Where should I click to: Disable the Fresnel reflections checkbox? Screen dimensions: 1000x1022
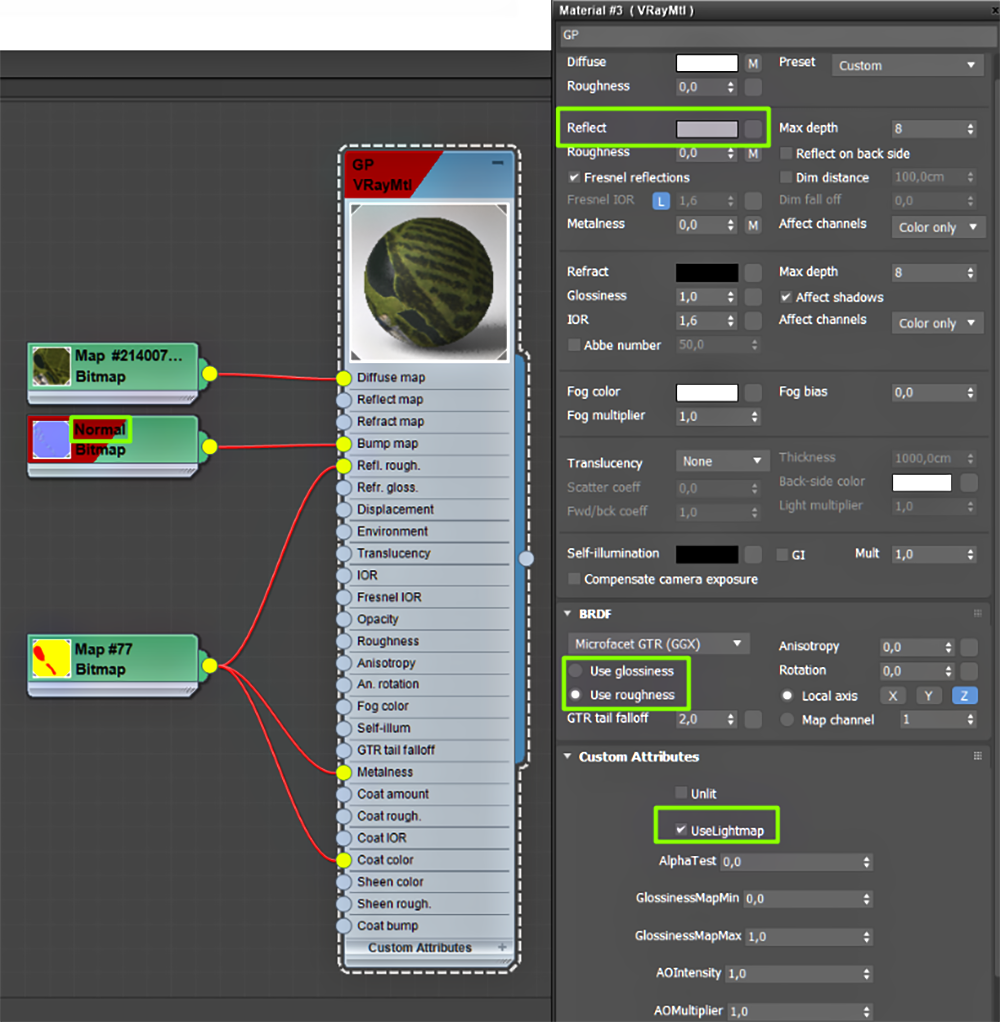[x=574, y=177]
